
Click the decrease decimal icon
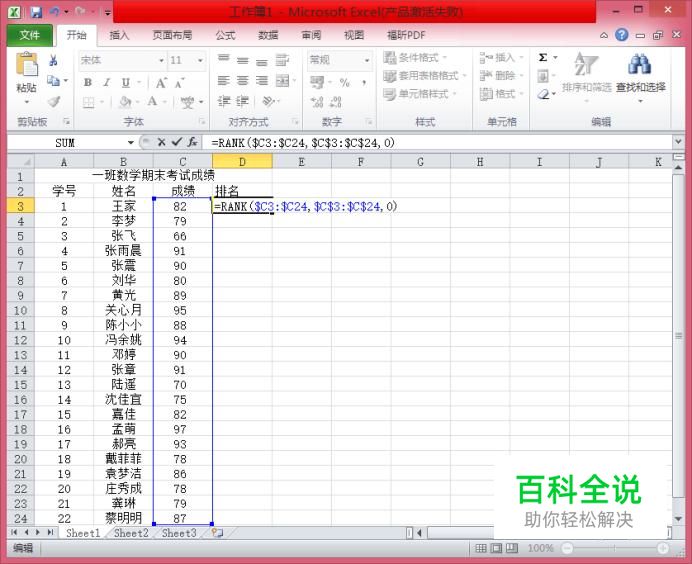tap(336, 102)
